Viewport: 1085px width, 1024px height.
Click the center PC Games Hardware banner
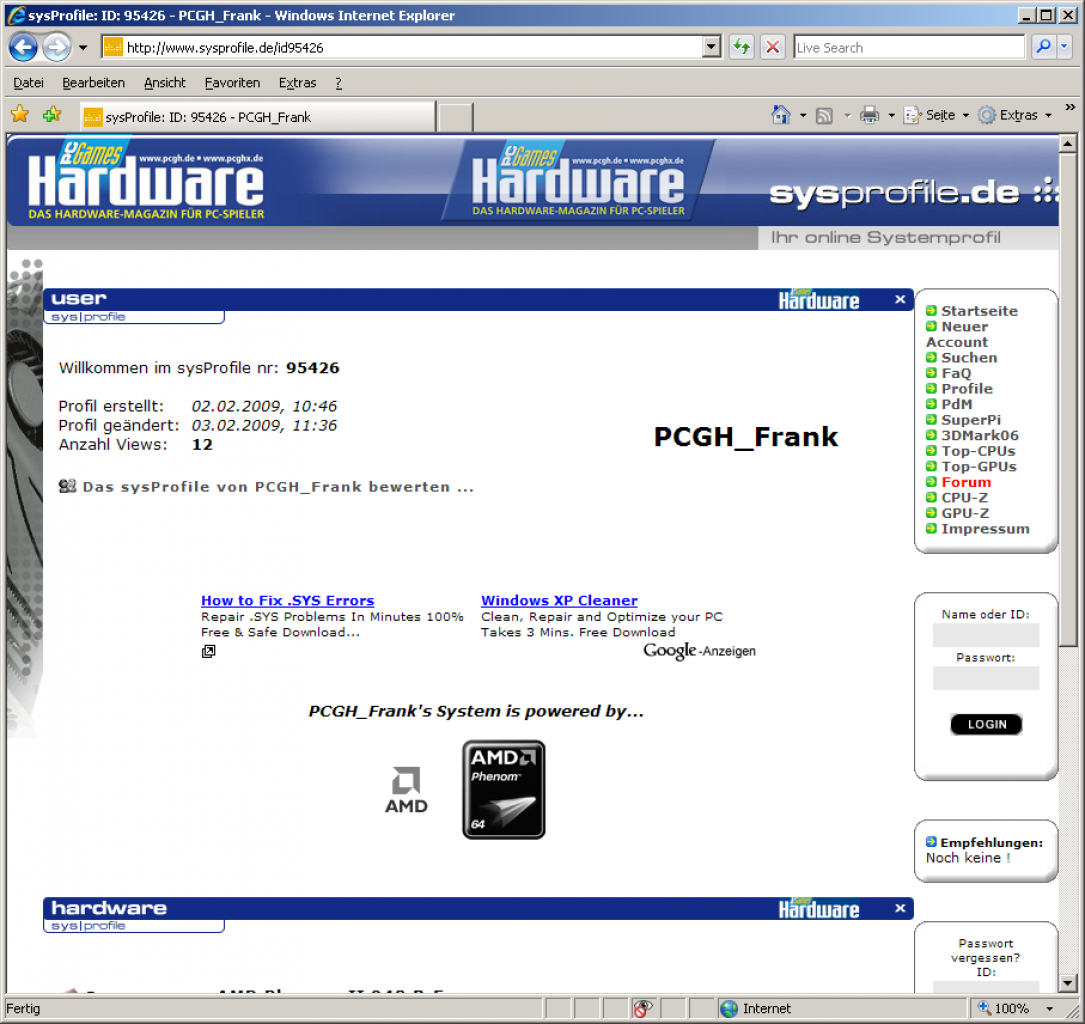tap(578, 181)
